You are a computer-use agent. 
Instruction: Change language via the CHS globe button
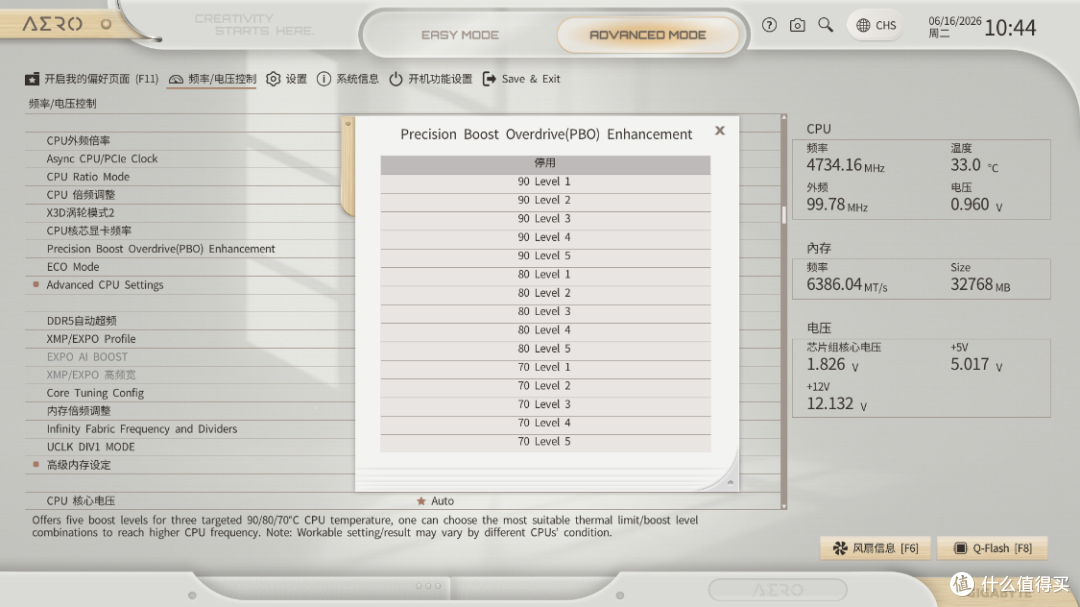click(876, 25)
